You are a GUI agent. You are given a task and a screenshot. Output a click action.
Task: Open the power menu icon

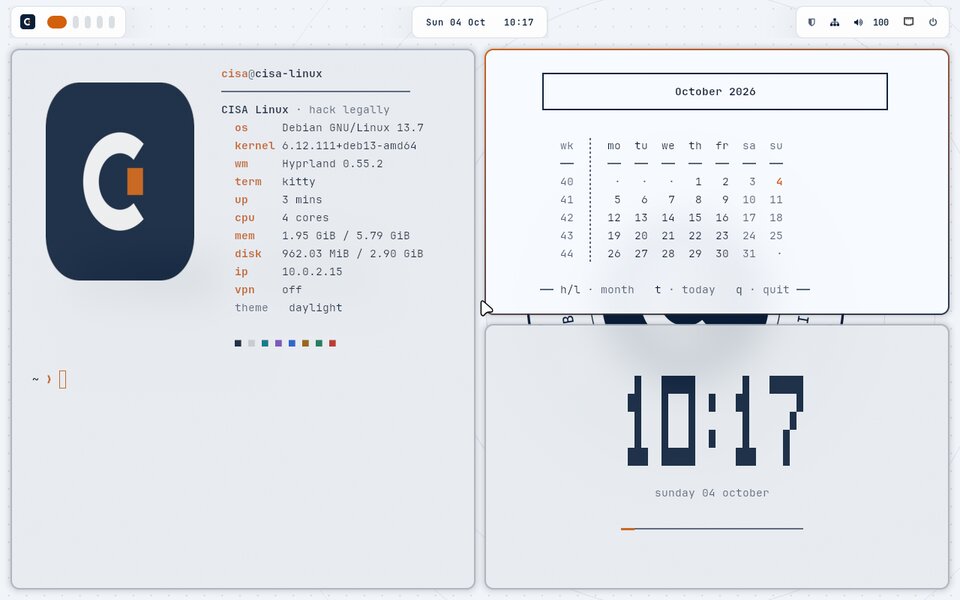click(932, 22)
